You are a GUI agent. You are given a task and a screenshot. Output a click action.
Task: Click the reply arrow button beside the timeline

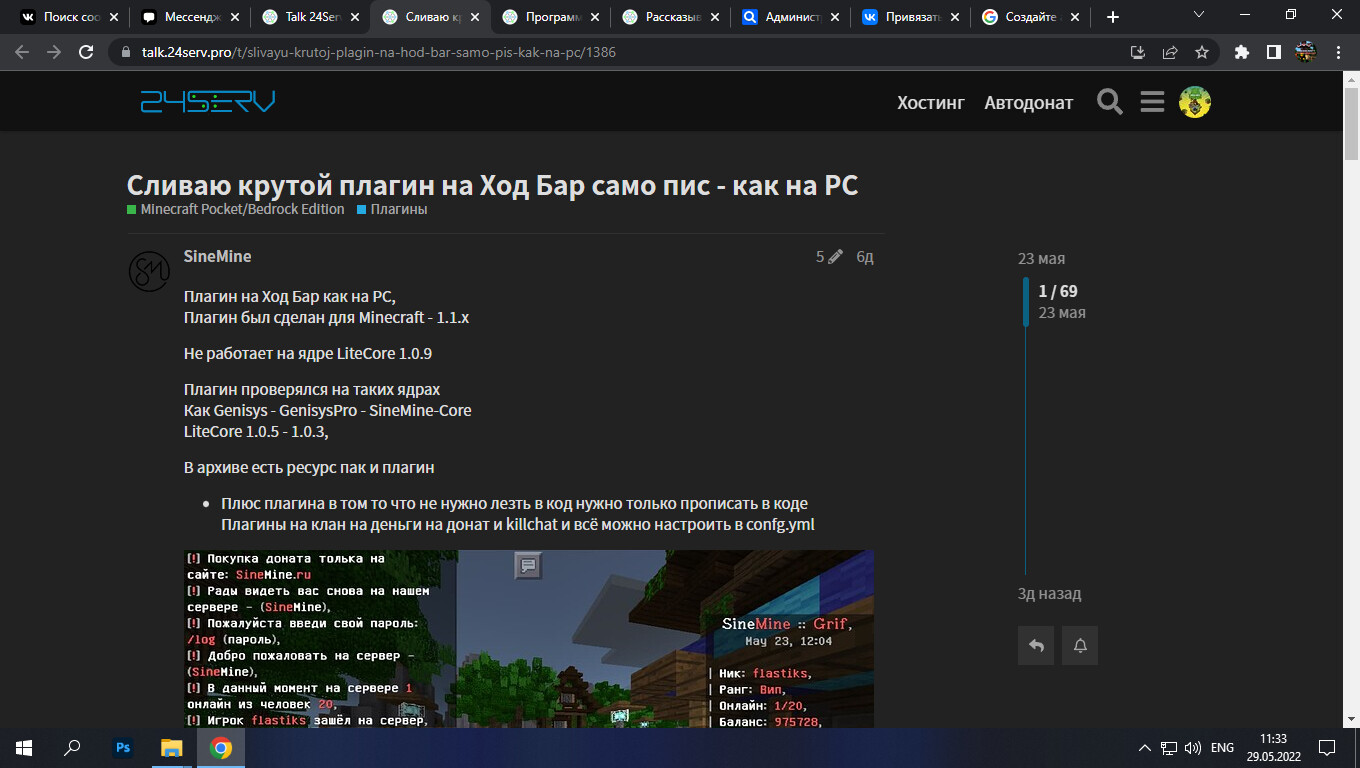coord(1036,646)
